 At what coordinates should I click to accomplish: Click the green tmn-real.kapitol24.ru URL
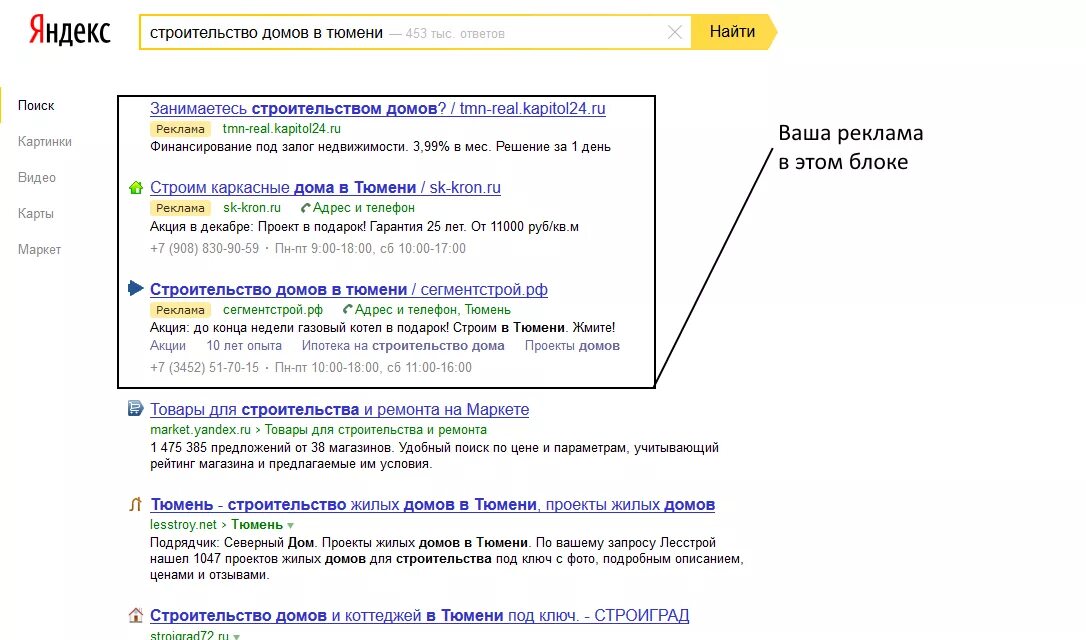click(281, 129)
